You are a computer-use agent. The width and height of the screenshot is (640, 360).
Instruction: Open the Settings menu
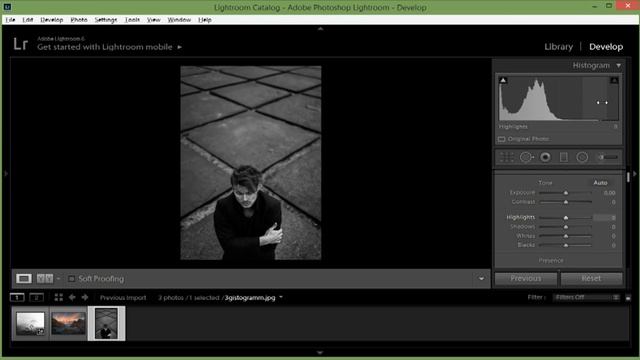tap(106, 20)
